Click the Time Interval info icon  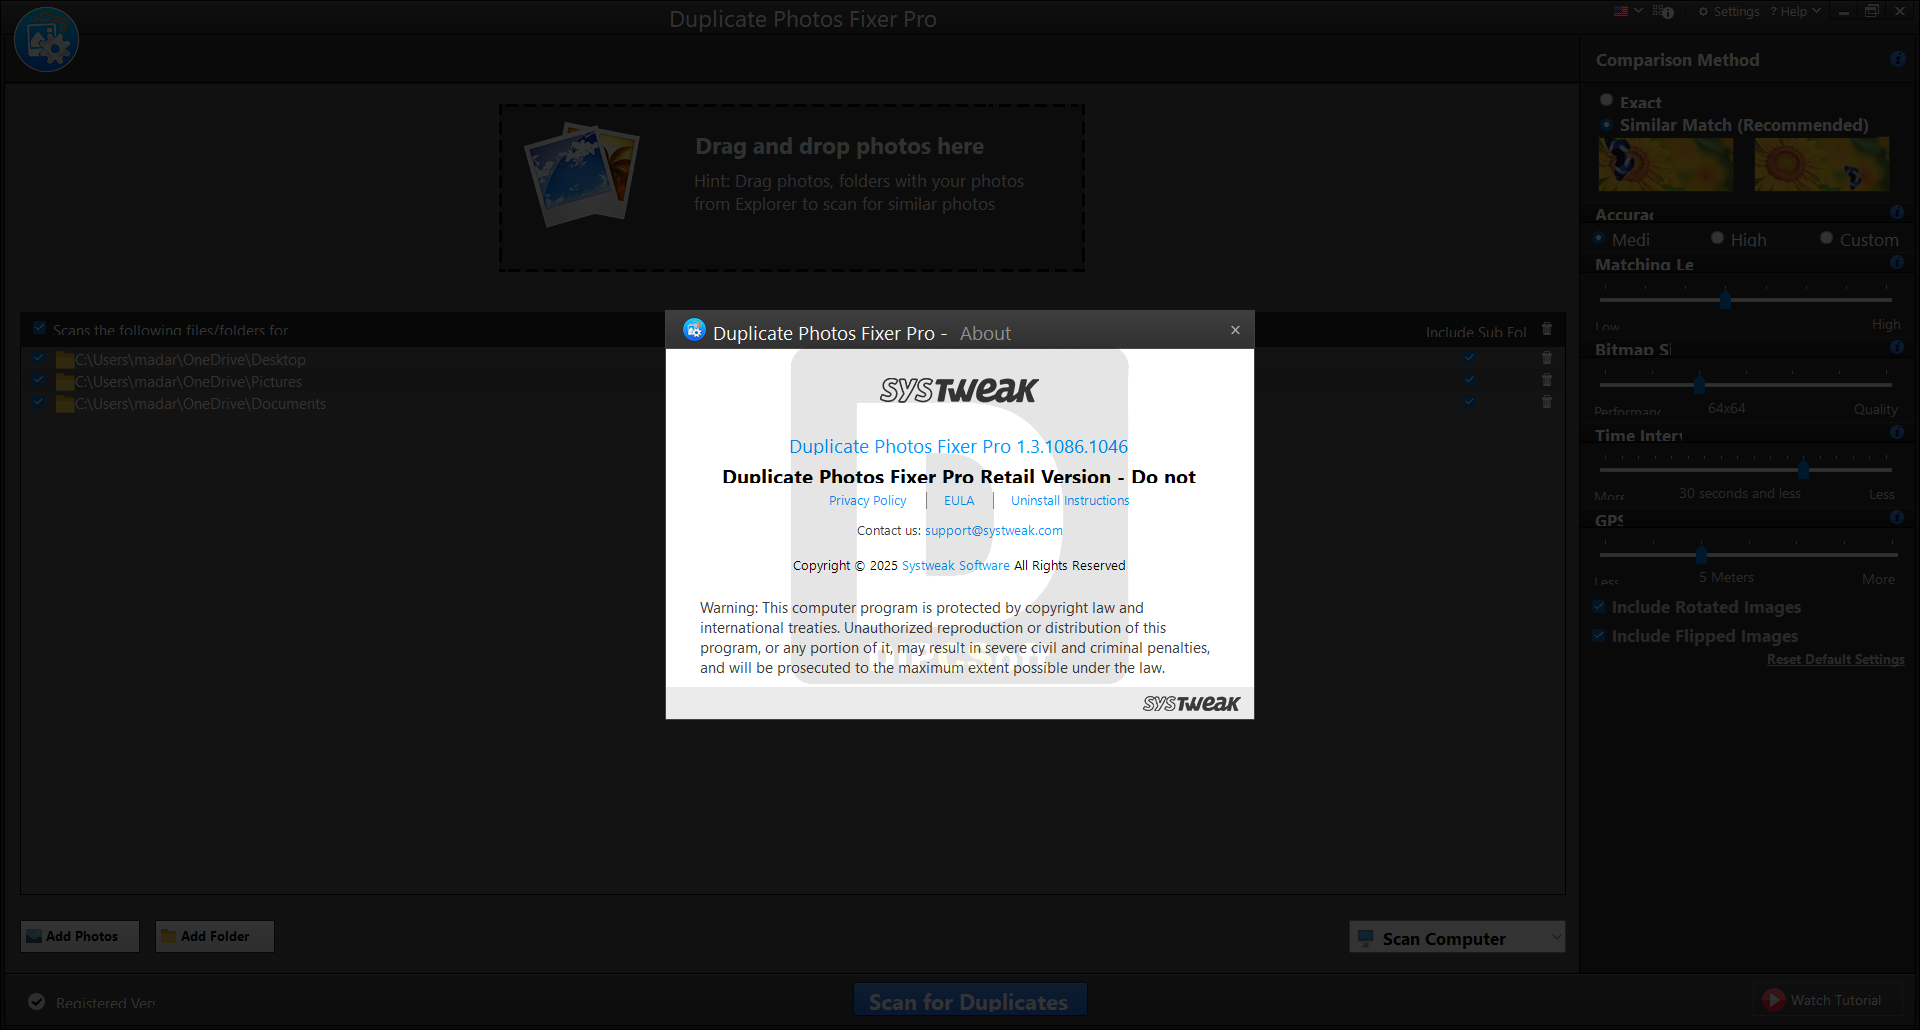[1897, 432]
